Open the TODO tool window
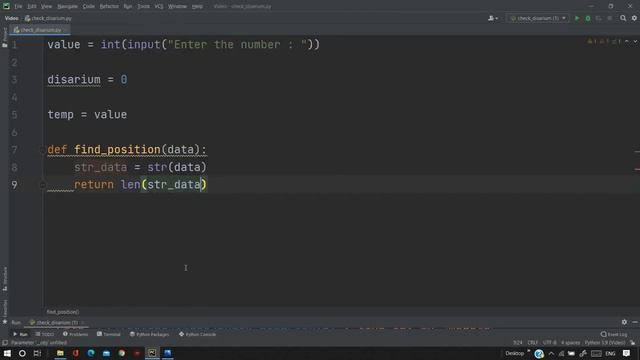The height and width of the screenshot is (360, 640). click(44, 334)
